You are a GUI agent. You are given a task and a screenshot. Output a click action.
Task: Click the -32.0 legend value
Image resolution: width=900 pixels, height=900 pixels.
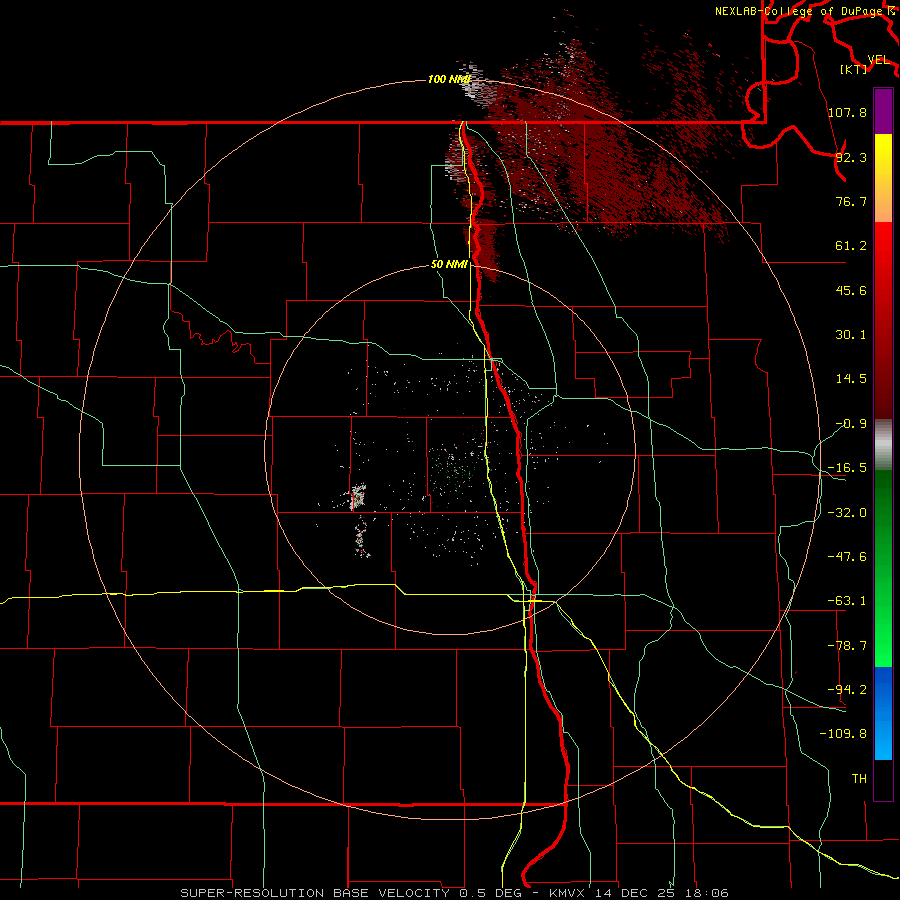tap(847, 513)
